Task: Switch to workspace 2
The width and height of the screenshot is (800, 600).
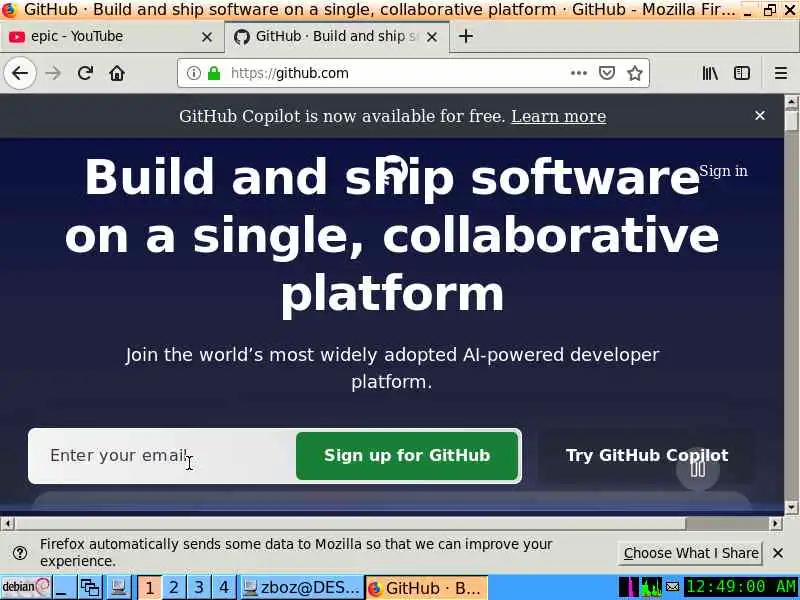Action: pyautogui.click(x=174, y=587)
